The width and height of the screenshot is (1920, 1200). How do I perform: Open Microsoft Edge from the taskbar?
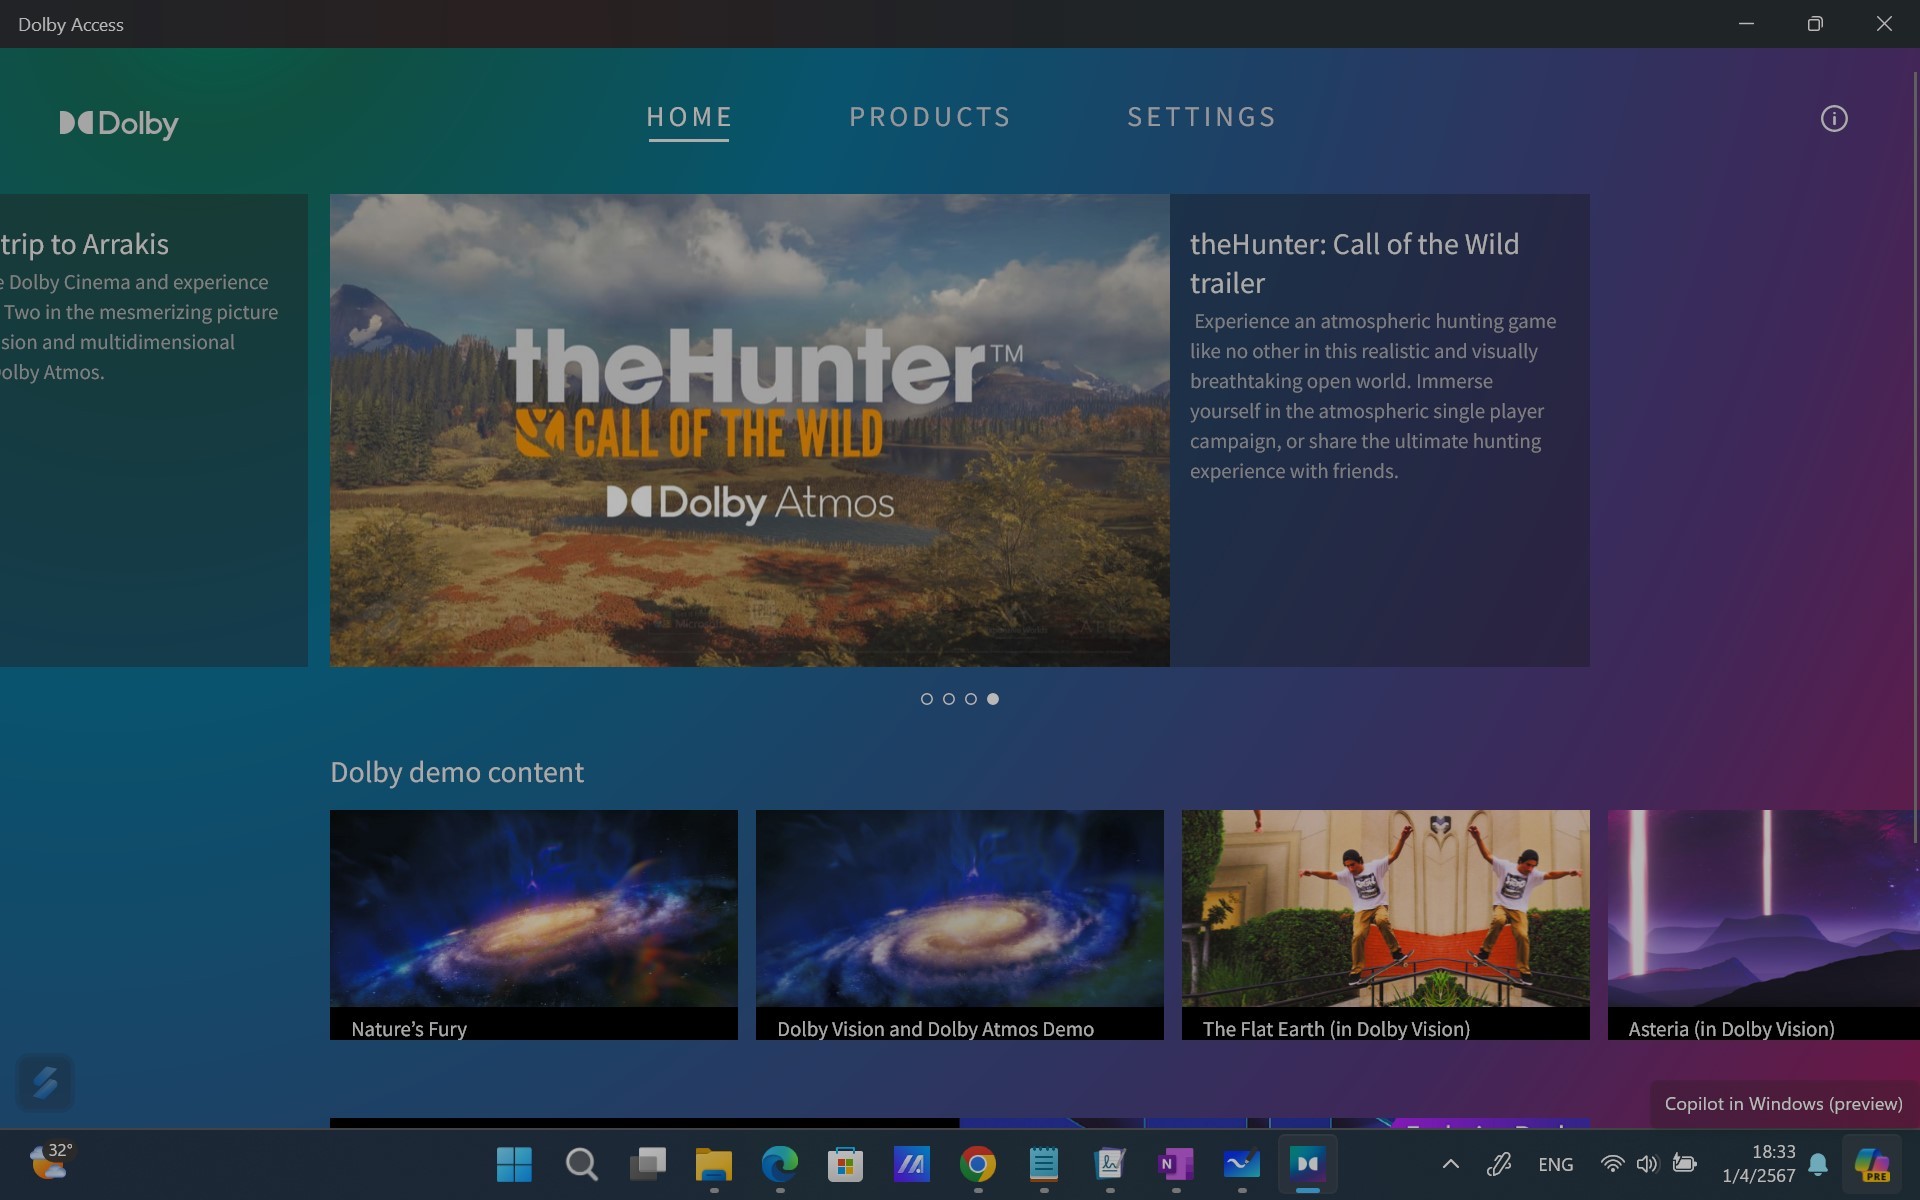pyautogui.click(x=779, y=1164)
